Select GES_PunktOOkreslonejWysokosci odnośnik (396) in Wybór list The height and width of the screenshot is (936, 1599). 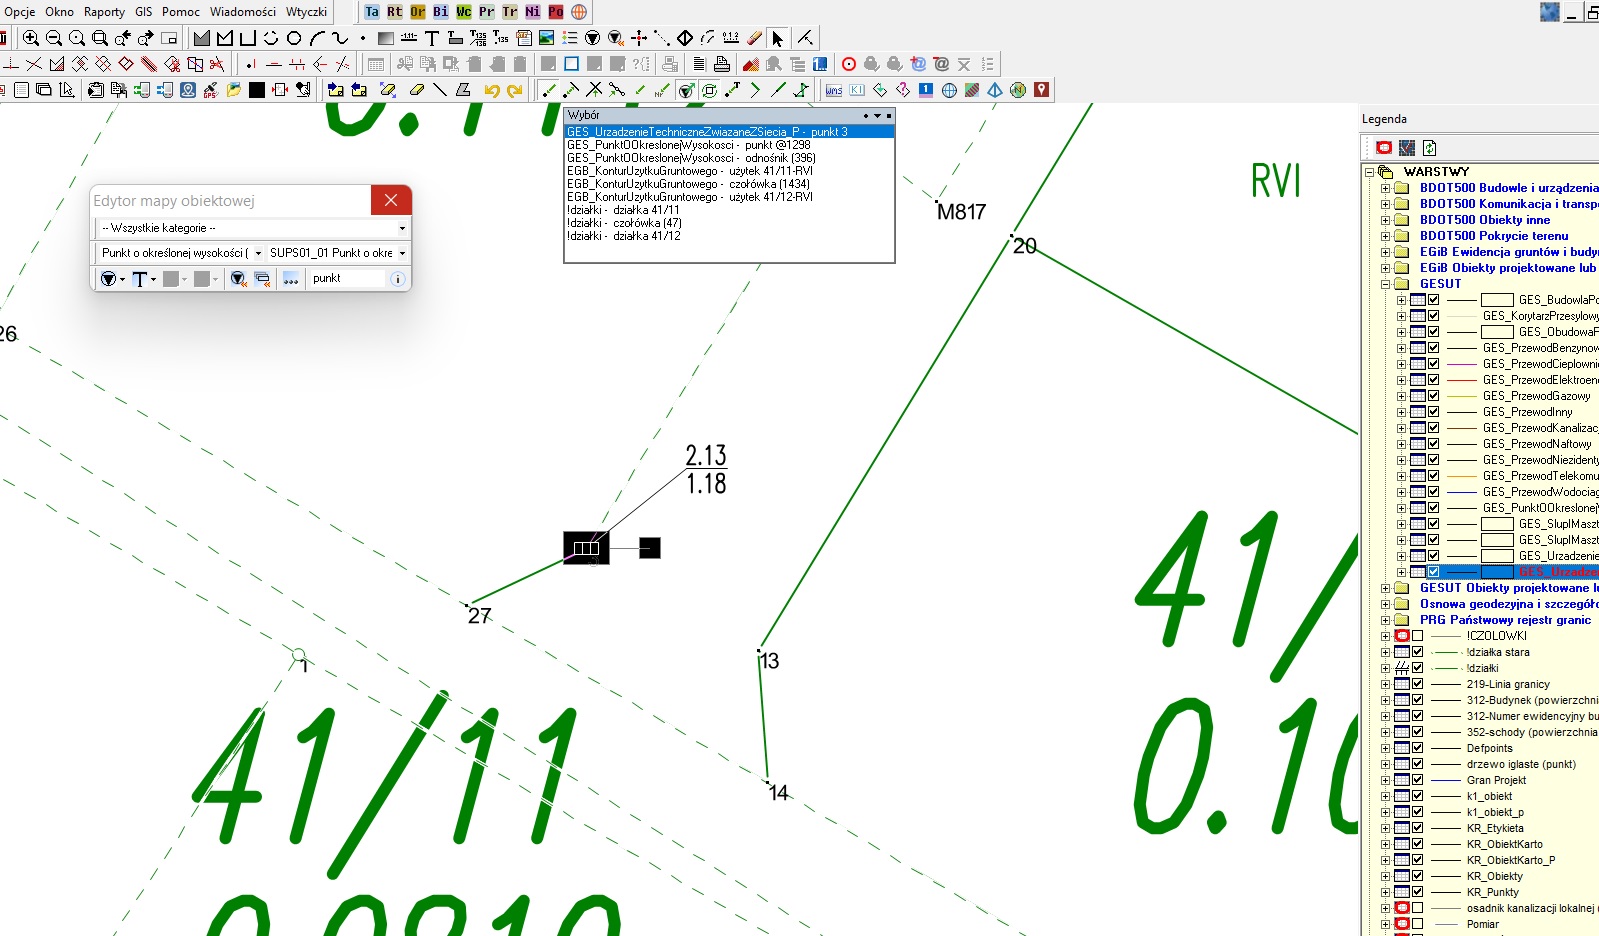tap(691, 158)
